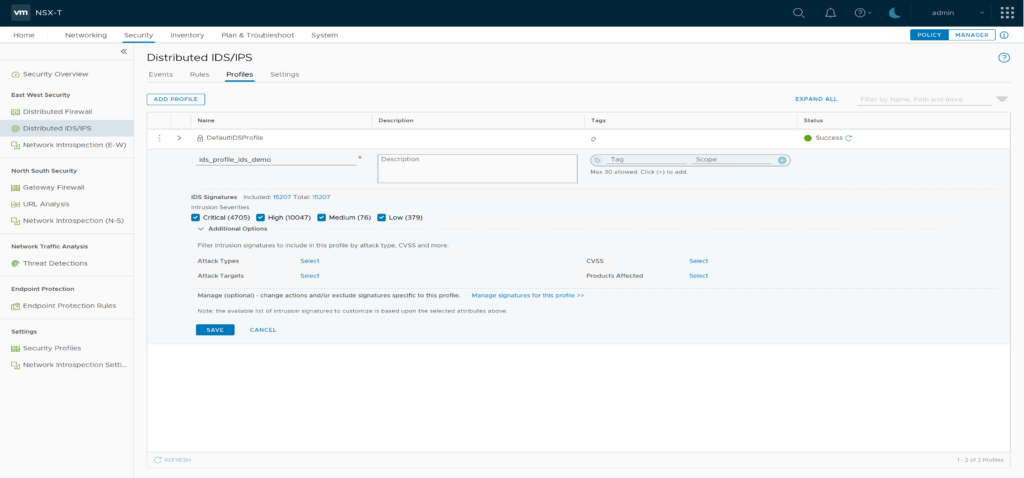Open Manage signatures for this profile link
The width and height of the screenshot is (1024, 478).
(528, 296)
